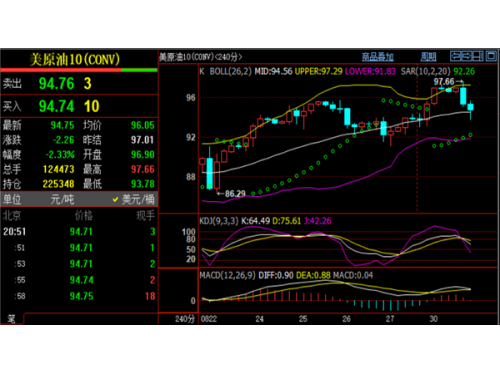The width and height of the screenshot is (500, 375).
Task: Click the red-green buy/sell ratio bar
Action: tap(79, 70)
